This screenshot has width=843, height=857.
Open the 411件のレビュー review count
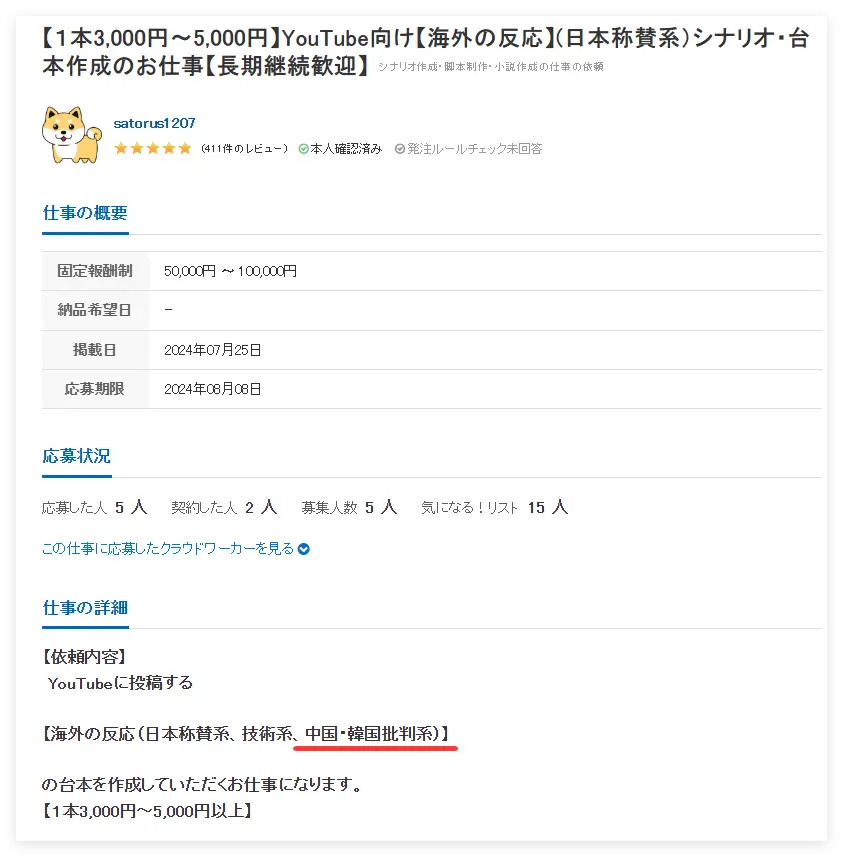click(244, 149)
